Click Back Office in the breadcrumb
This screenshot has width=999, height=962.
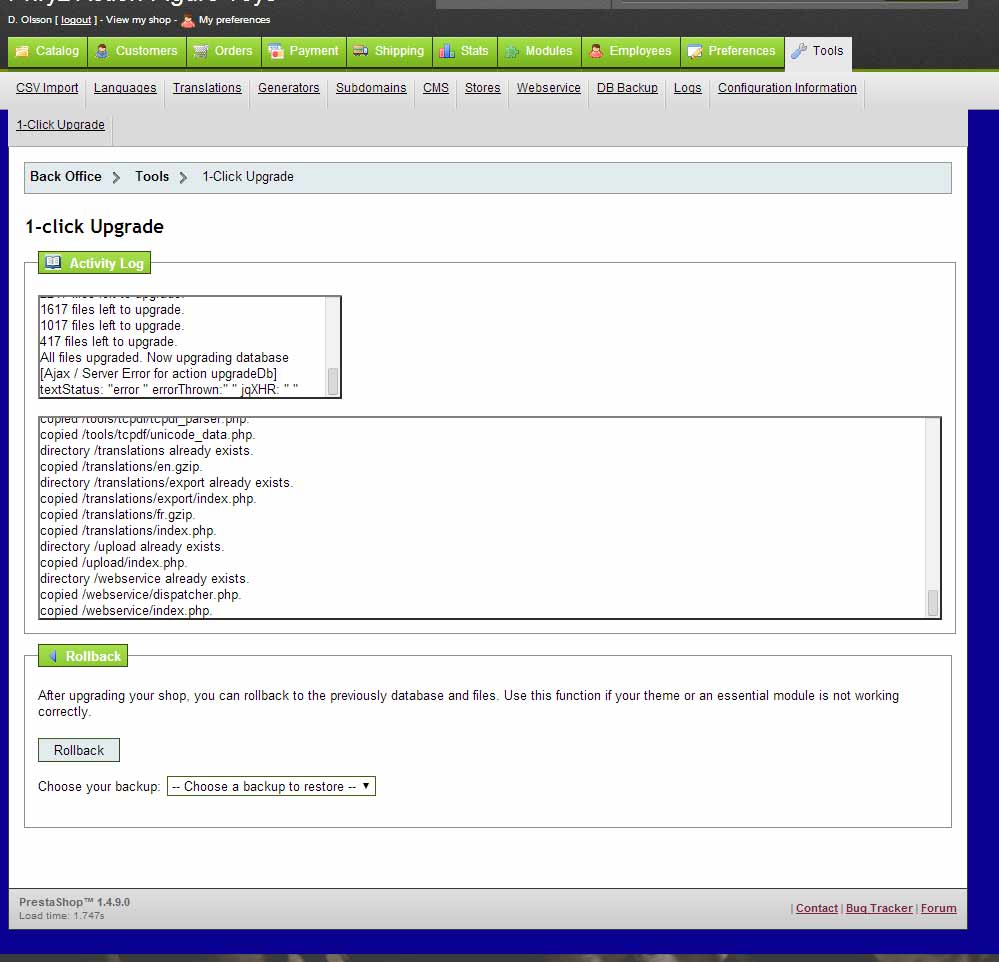click(66, 176)
